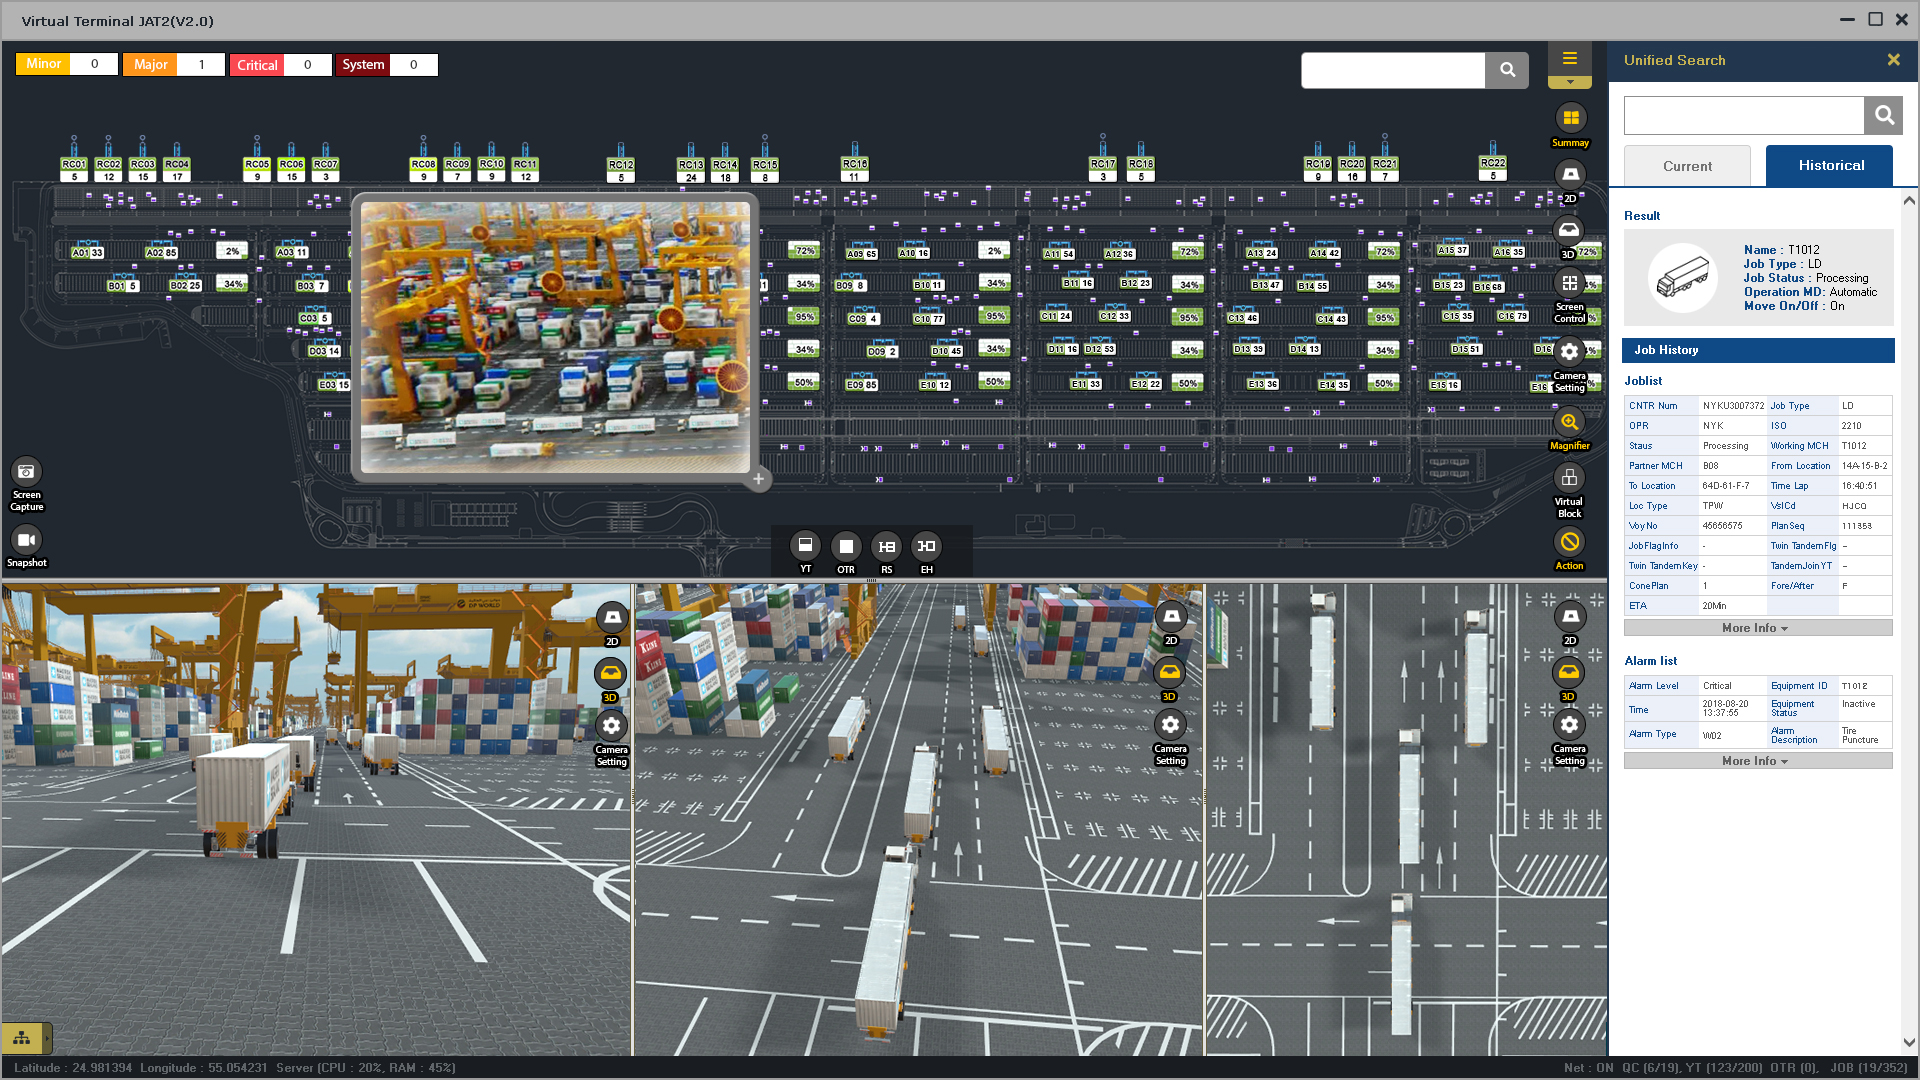Expand Joblist More Info dropdown
Image resolution: width=1920 pixels, height=1080 pixels.
pos(1757,628)
